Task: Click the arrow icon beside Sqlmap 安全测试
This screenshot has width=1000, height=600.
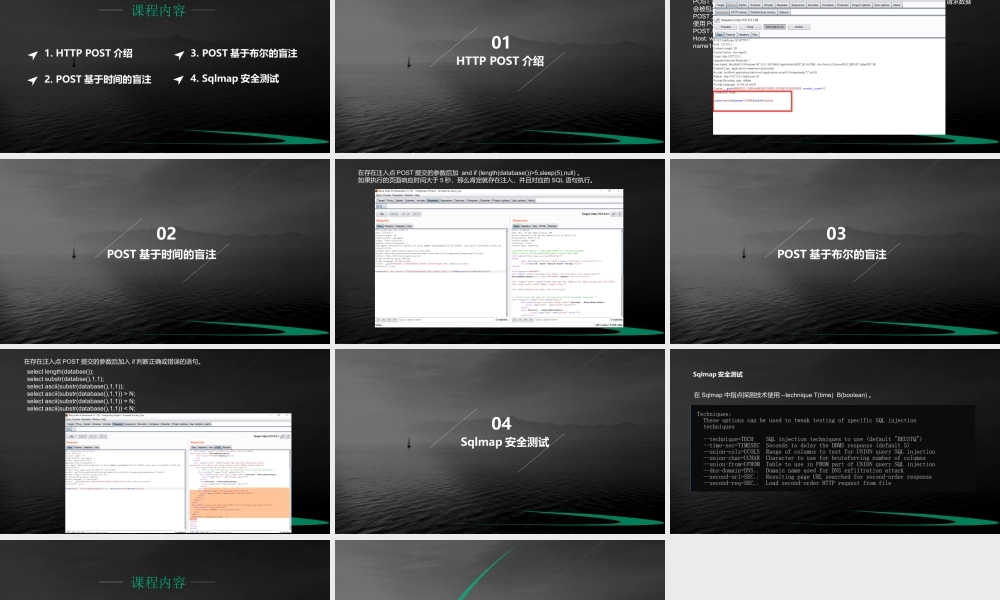Action: [x=179, y=79]
